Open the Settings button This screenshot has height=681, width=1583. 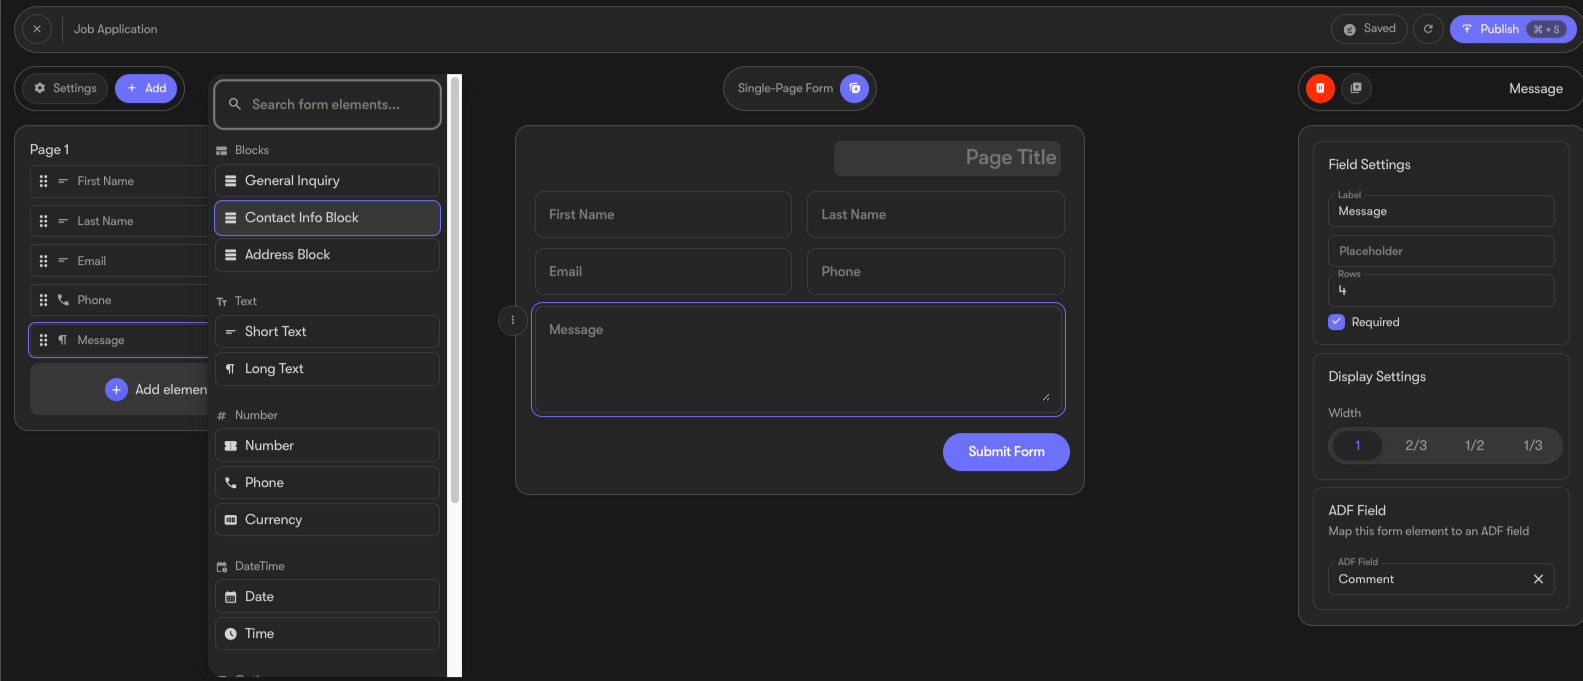coord(66,88)
